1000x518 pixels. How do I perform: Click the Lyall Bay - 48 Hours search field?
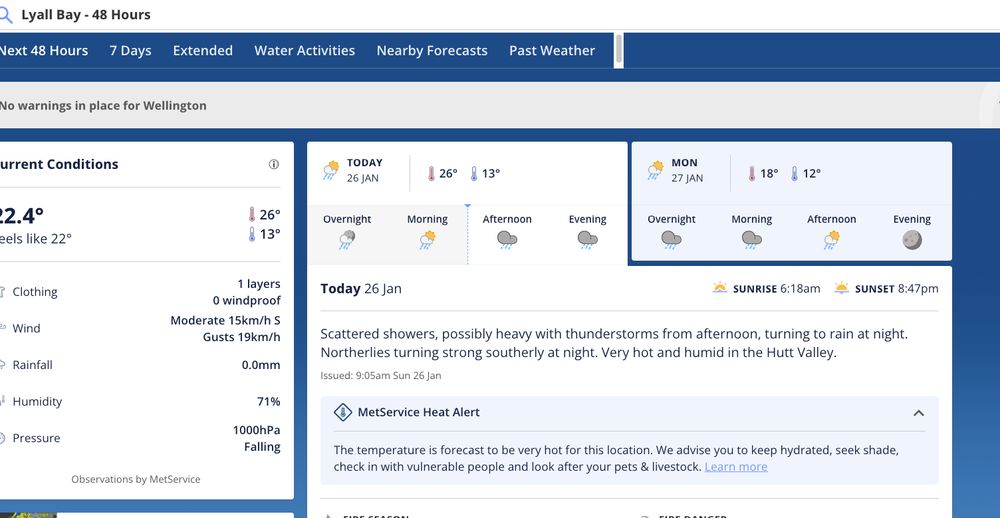(500, 15)
